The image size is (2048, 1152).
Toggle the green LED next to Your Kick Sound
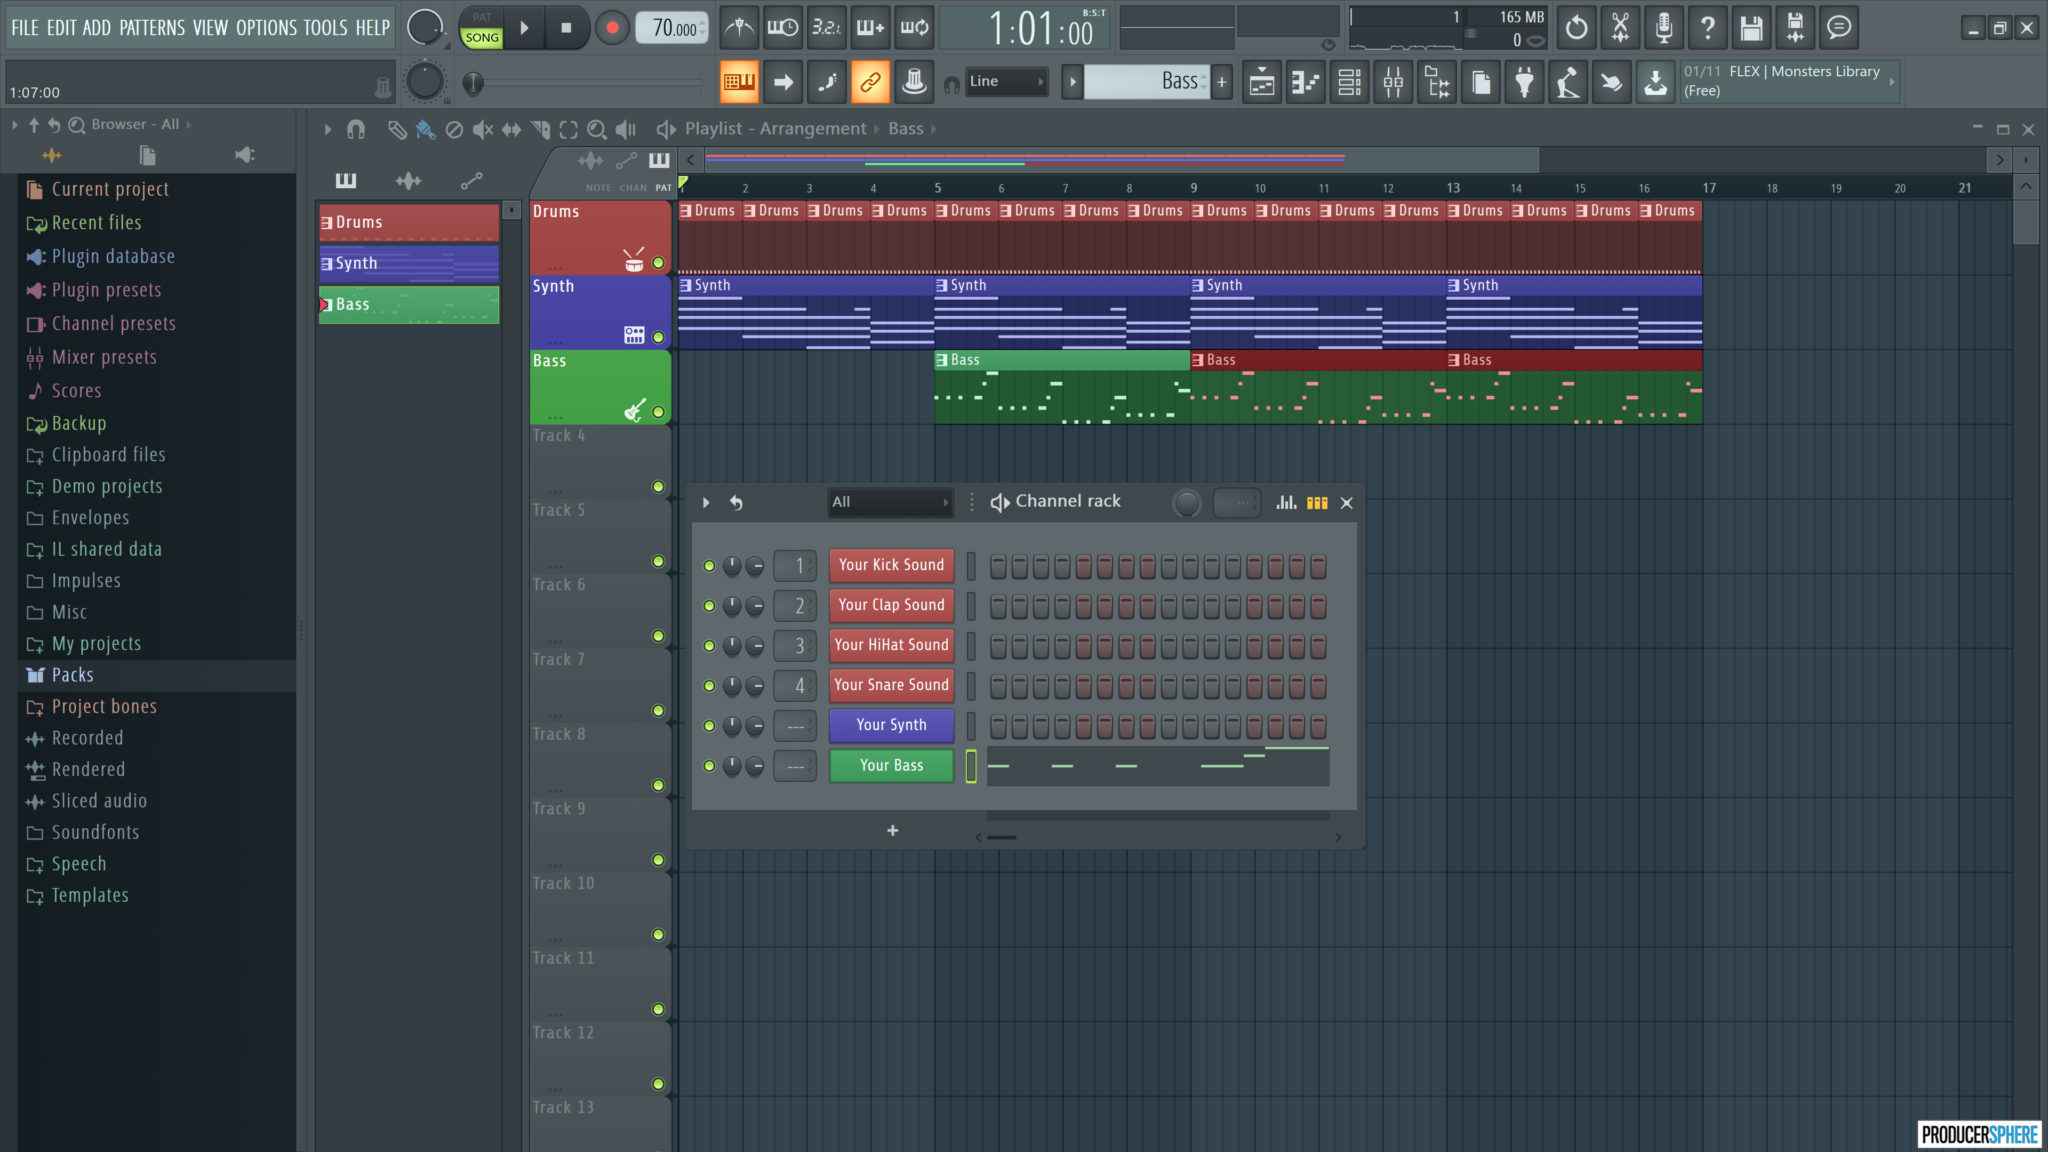click(x=710, y=566)
